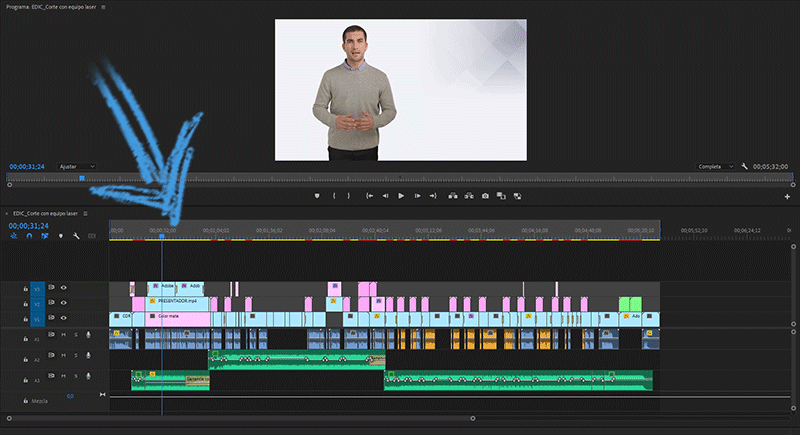Open the Completa playback resolution dropdown

[717, 166]
